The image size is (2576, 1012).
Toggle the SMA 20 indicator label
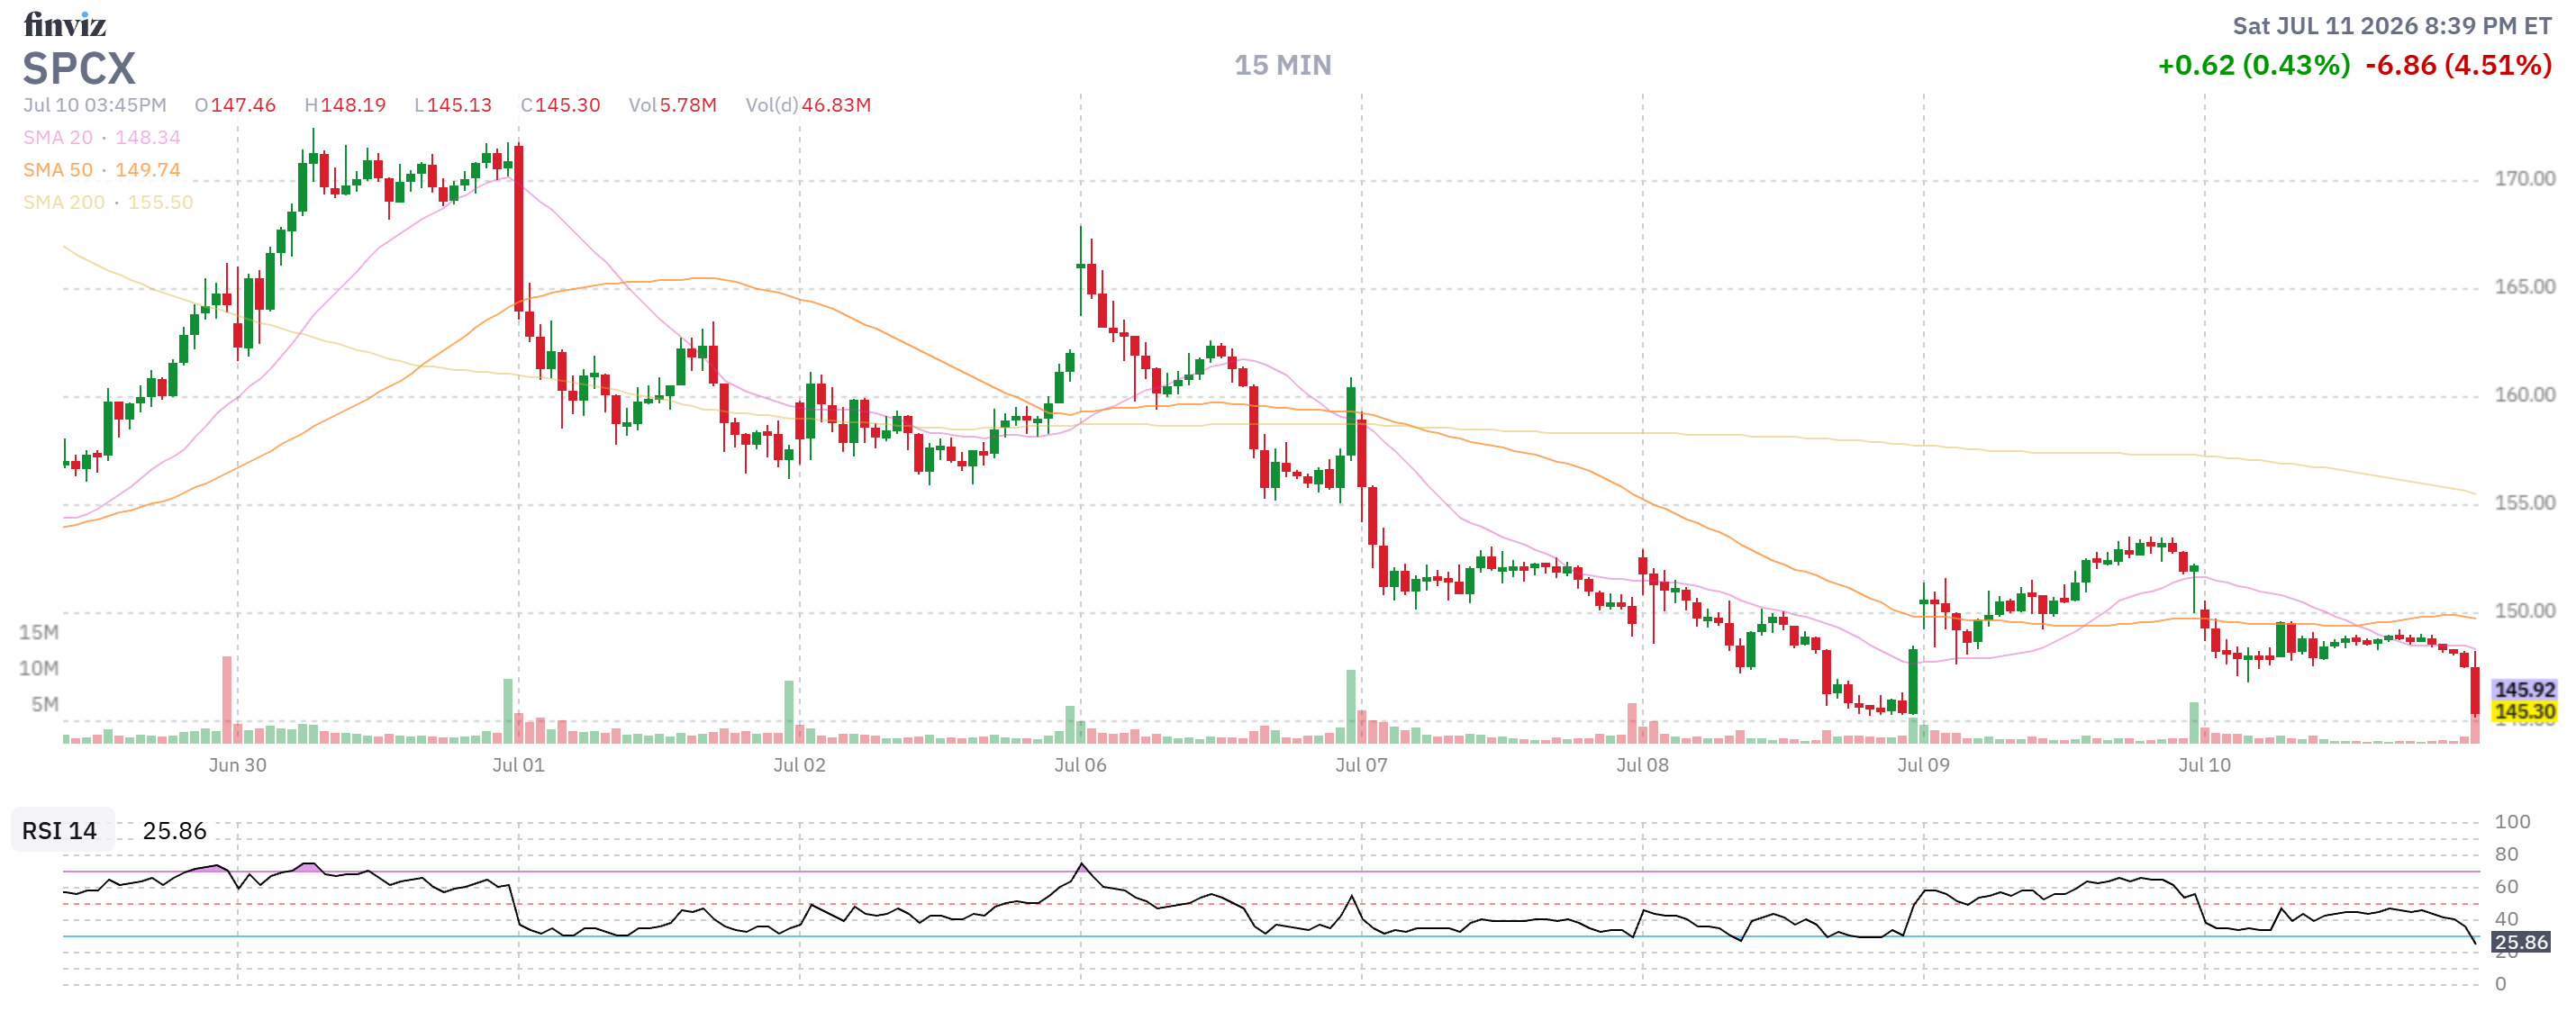coord(102,137)
